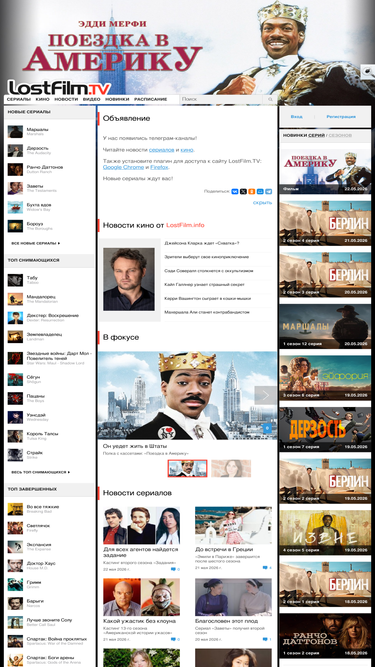Open comments icon under Задание casting news

click(x=173, y=569)
